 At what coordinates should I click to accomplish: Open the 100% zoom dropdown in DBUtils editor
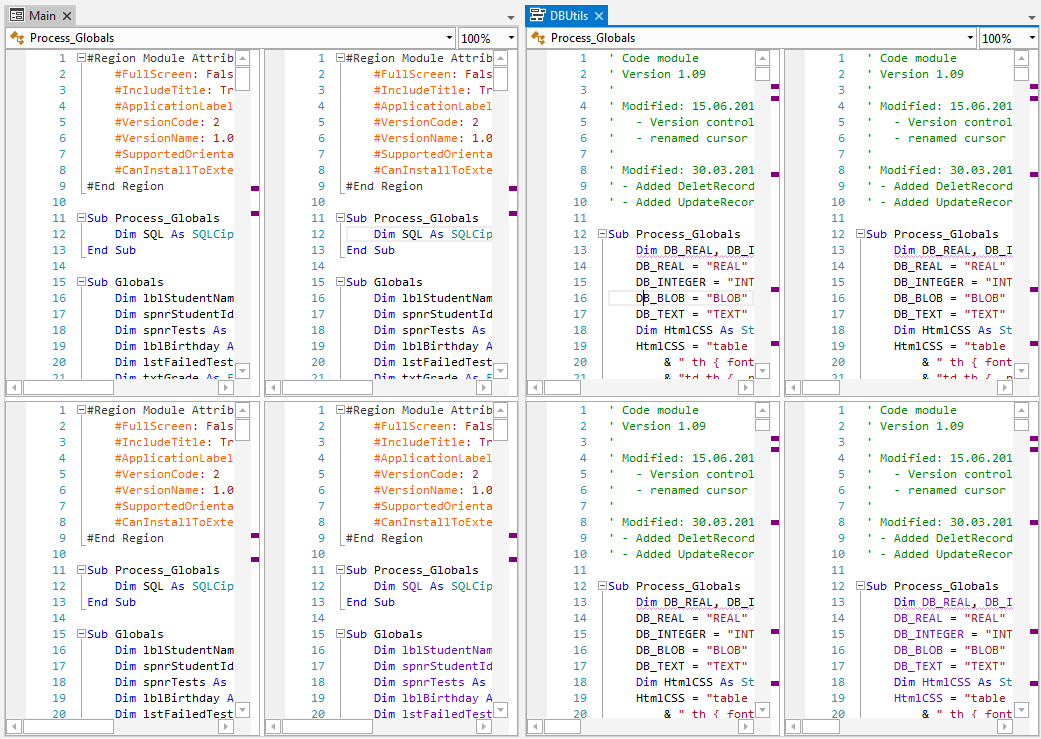(1031, 38)
